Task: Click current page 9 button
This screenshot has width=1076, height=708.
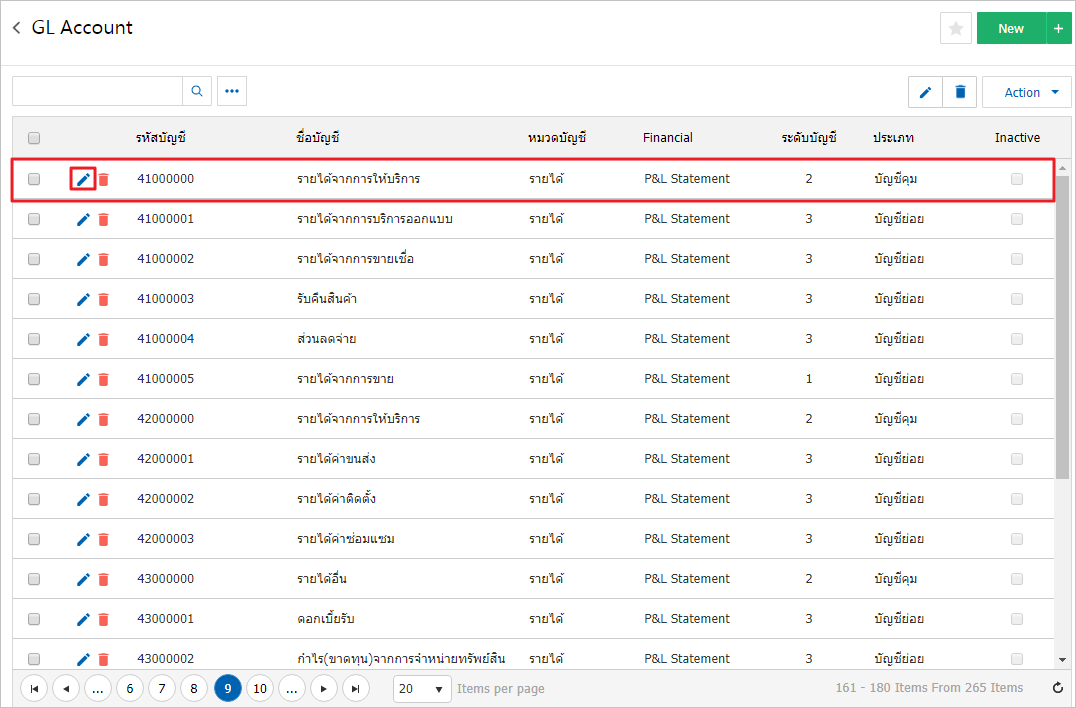Action: [x=228, y=688]
